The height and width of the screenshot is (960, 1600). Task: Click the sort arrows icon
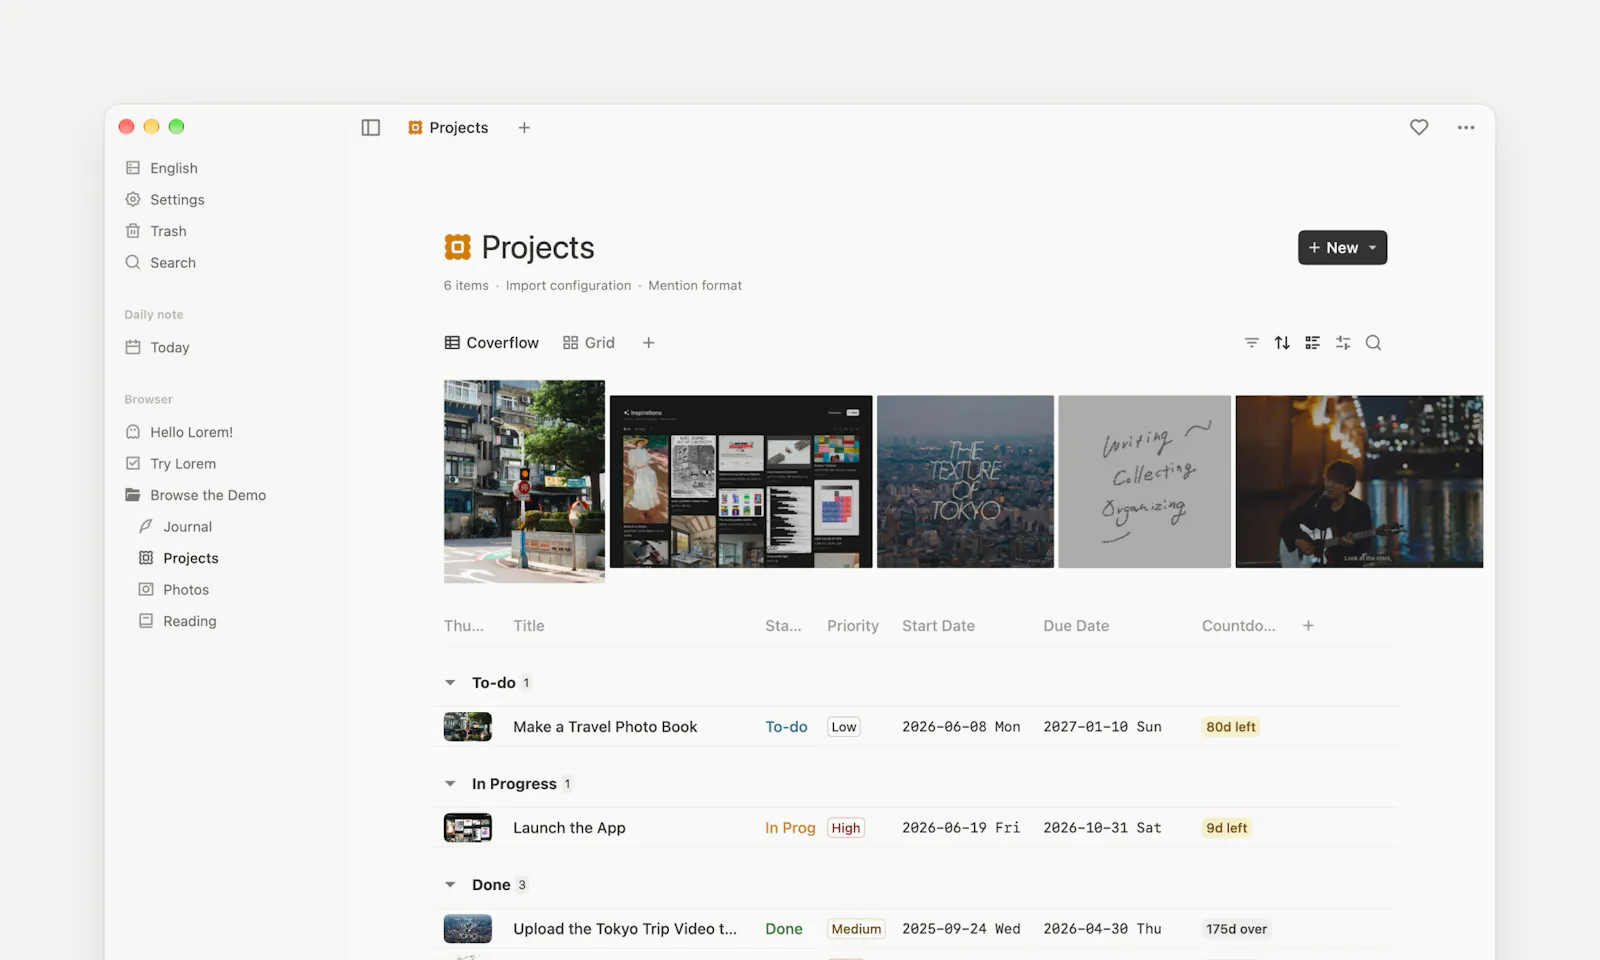click(x=1282, y=343)
